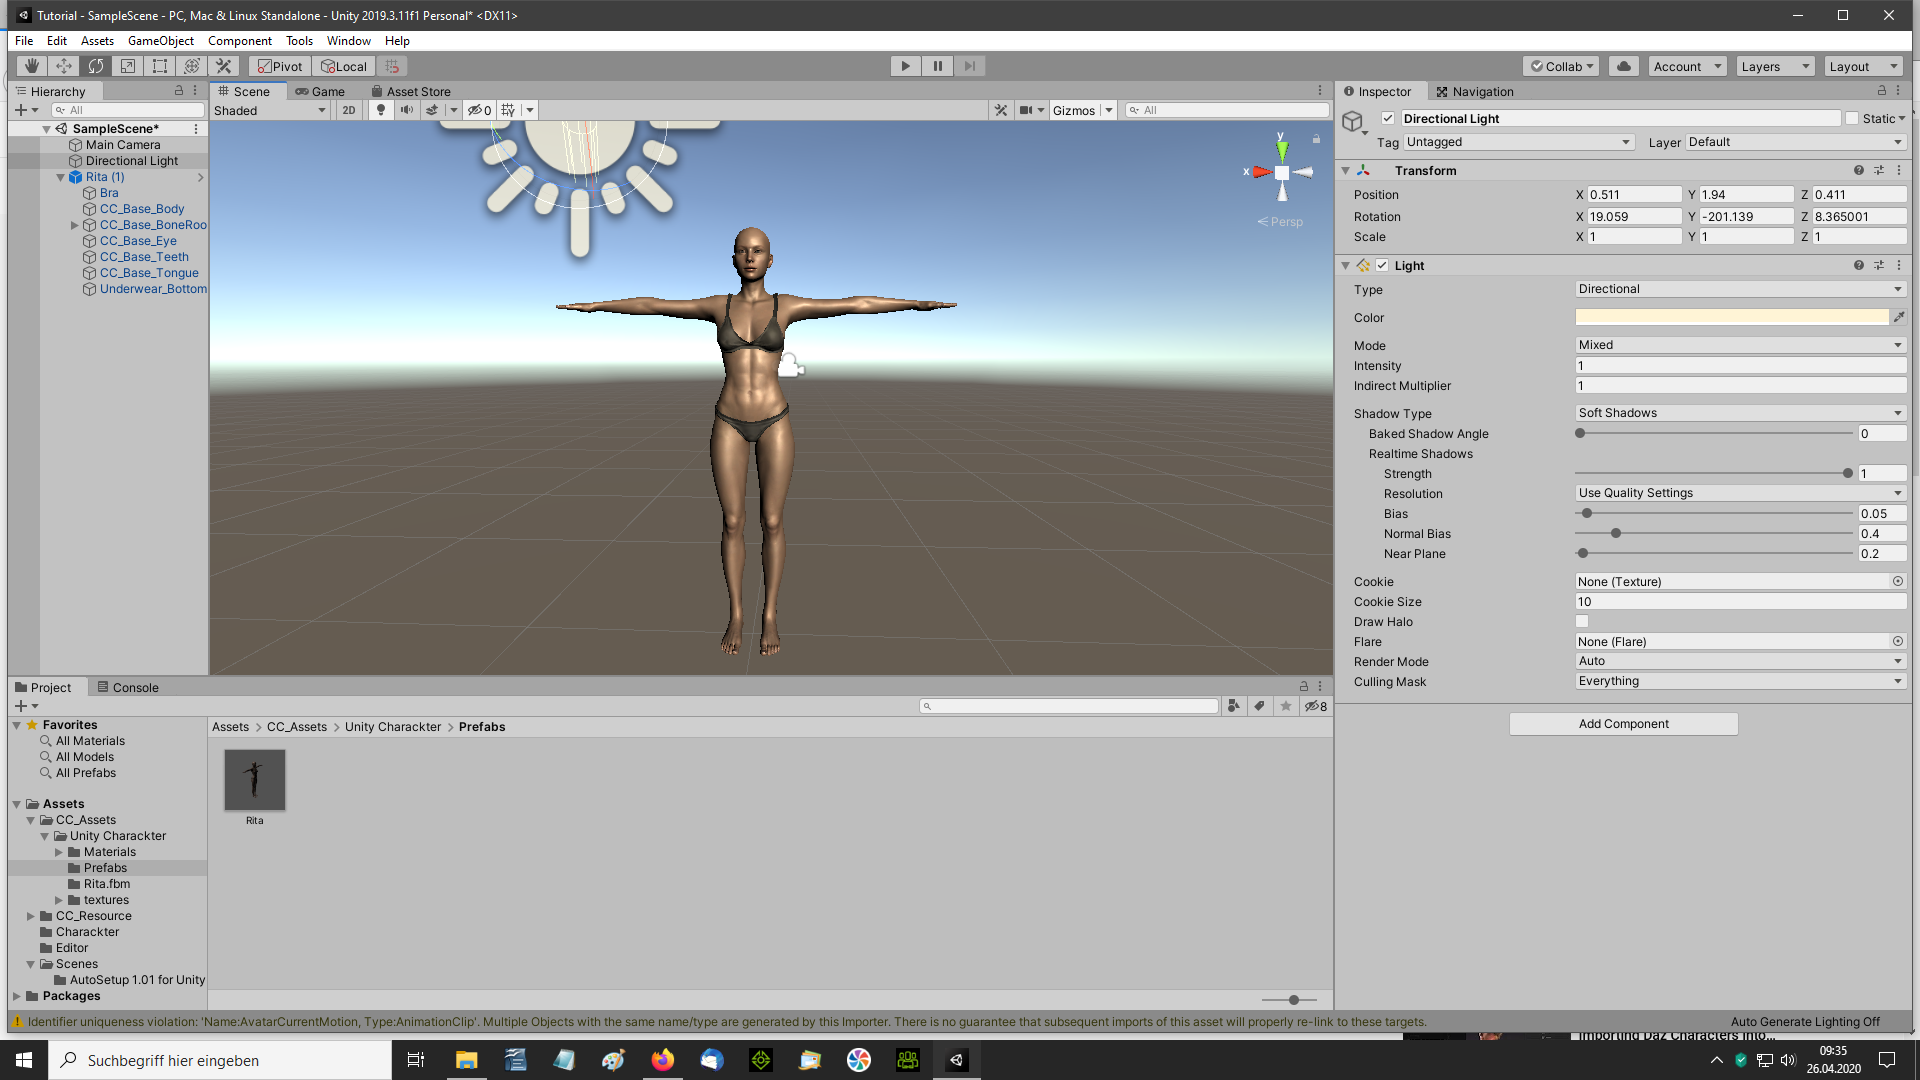Select the Hand tool in the toolbar

(x=32, y=66)
